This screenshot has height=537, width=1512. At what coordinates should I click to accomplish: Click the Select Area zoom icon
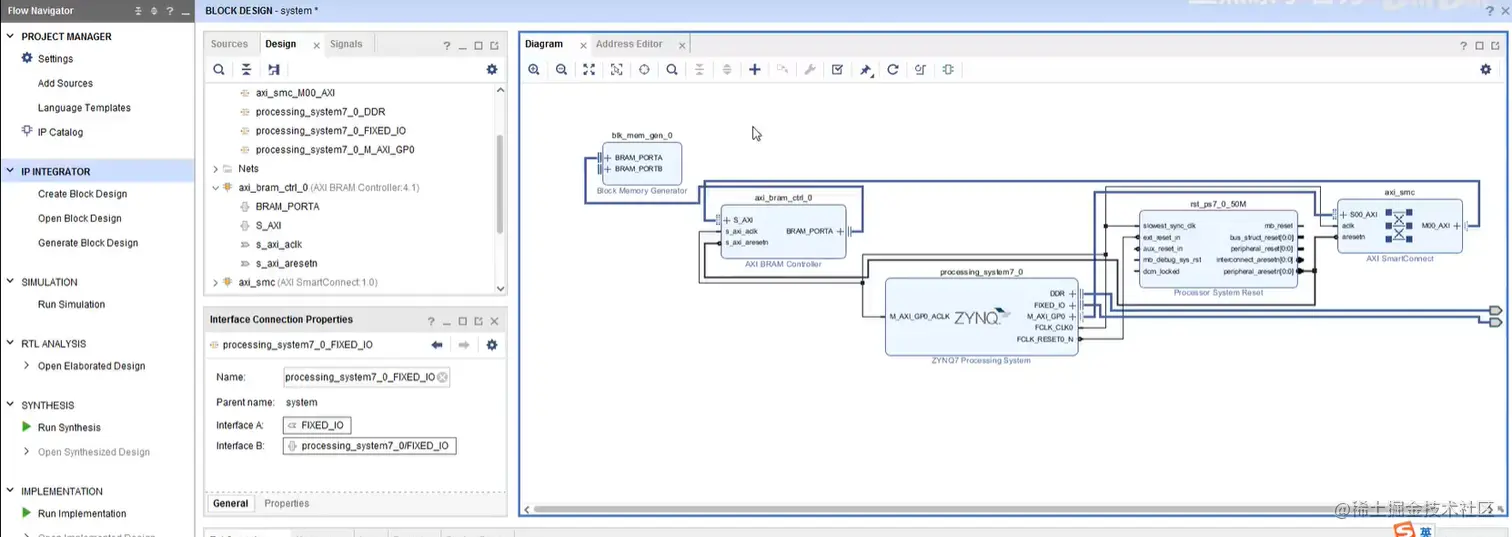pyautogui.click(x=617, y=70)
